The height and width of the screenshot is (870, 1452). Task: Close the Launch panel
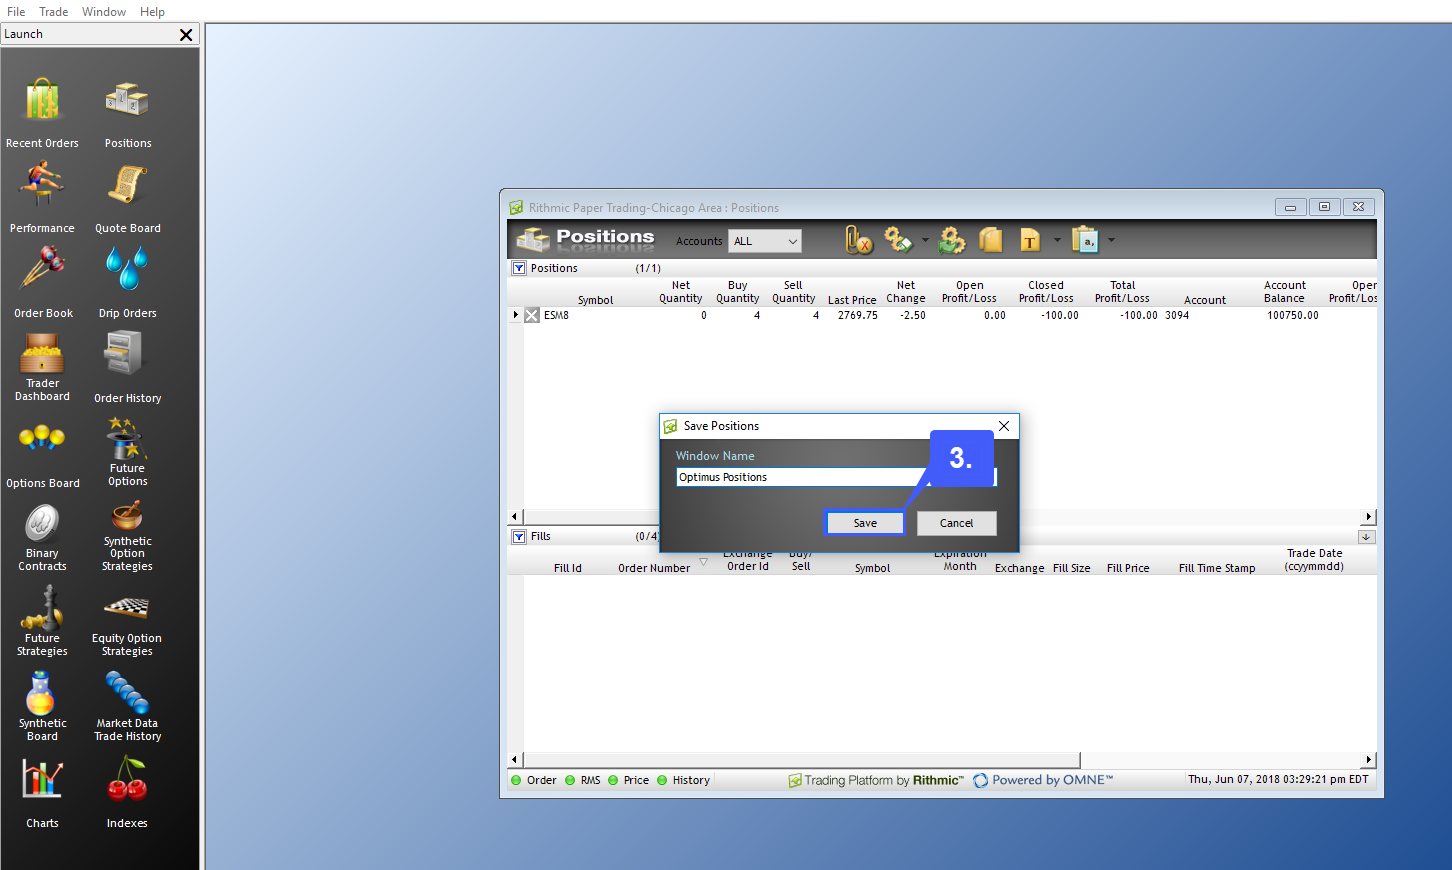point(186,35)
